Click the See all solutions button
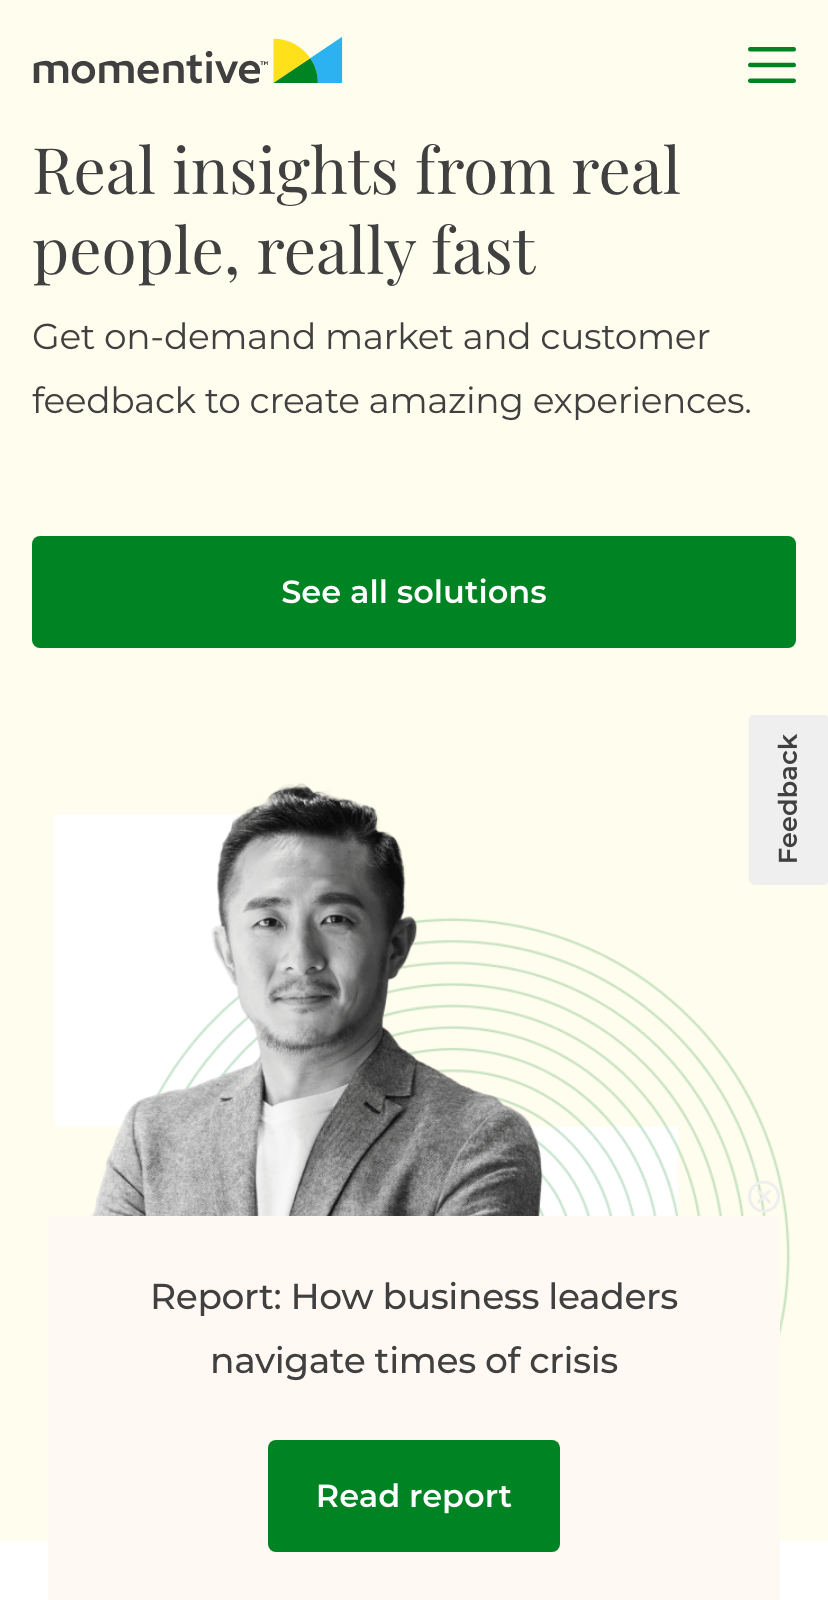 click(414, 592)
